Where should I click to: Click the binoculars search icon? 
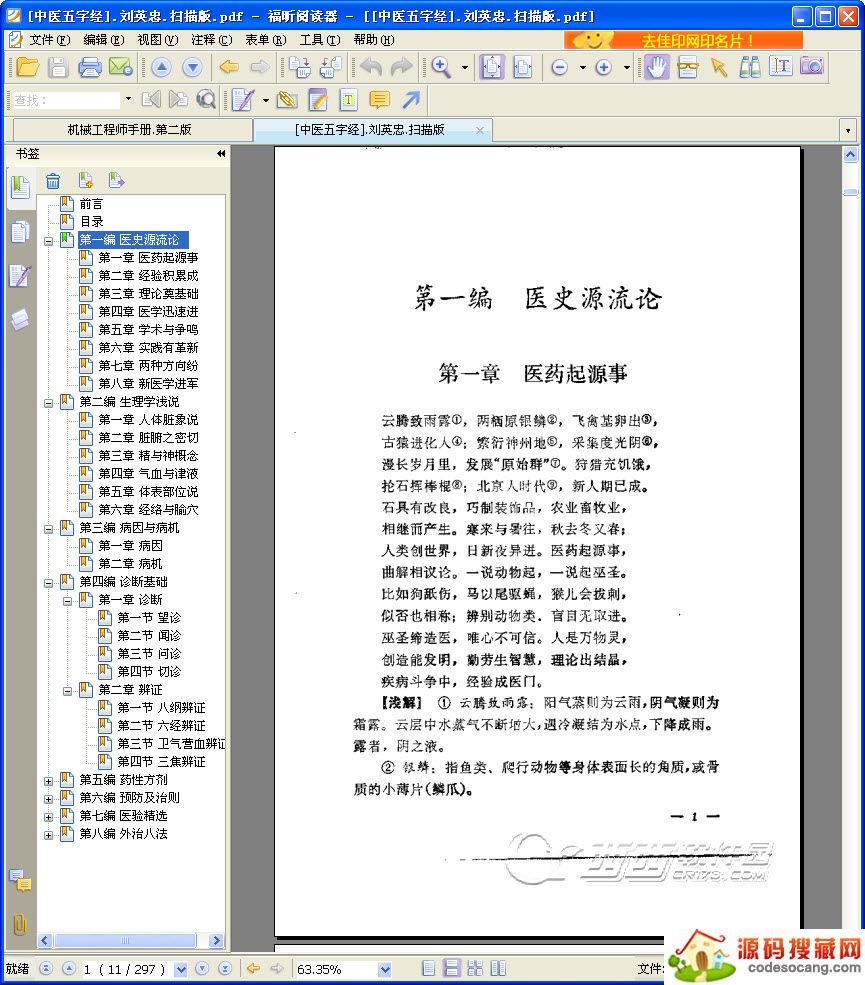tap(749, 67)
